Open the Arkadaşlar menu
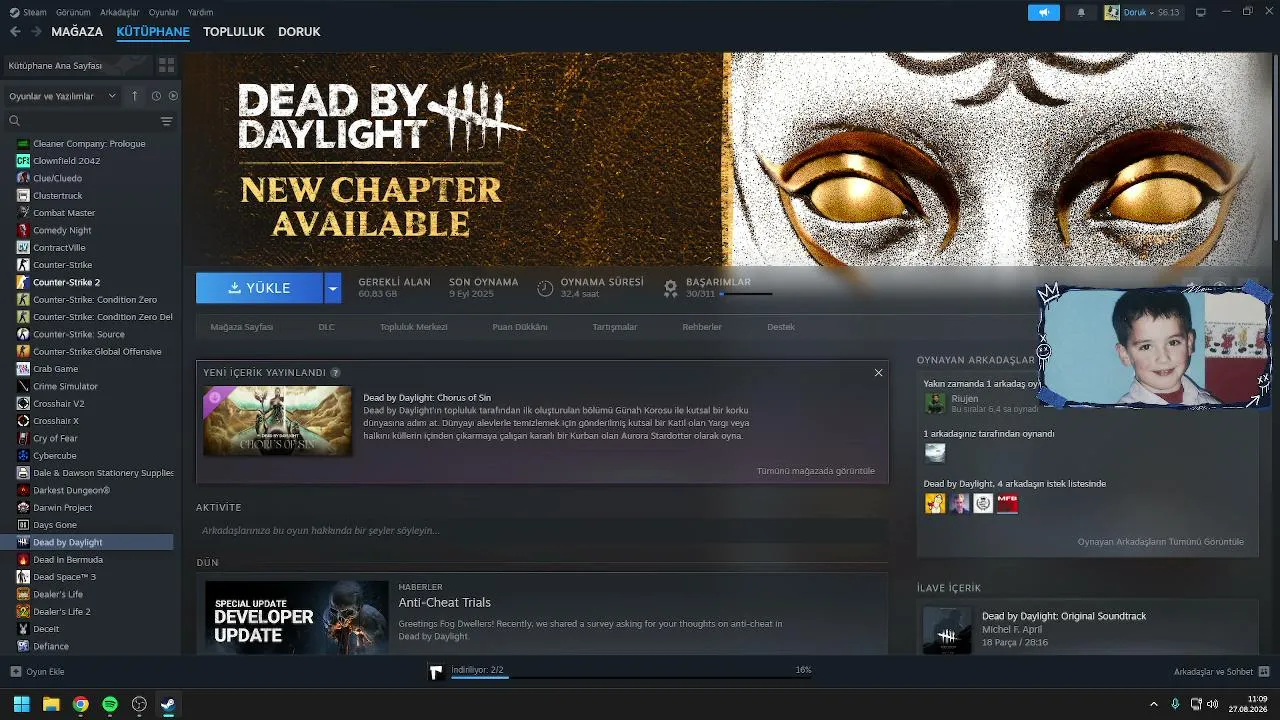This screenshot has width=1280, height=720. click(120, 12)
